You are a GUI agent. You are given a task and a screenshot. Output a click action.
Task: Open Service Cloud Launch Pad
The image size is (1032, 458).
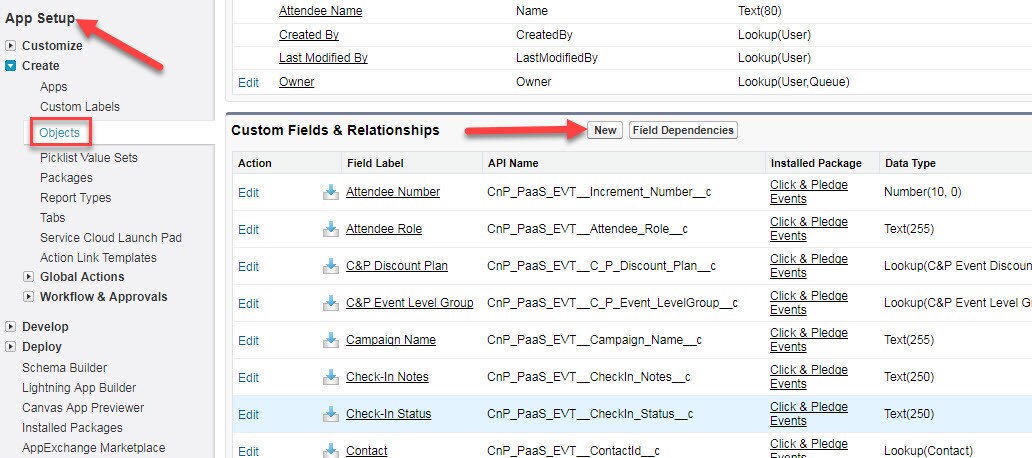click(111, 238)
